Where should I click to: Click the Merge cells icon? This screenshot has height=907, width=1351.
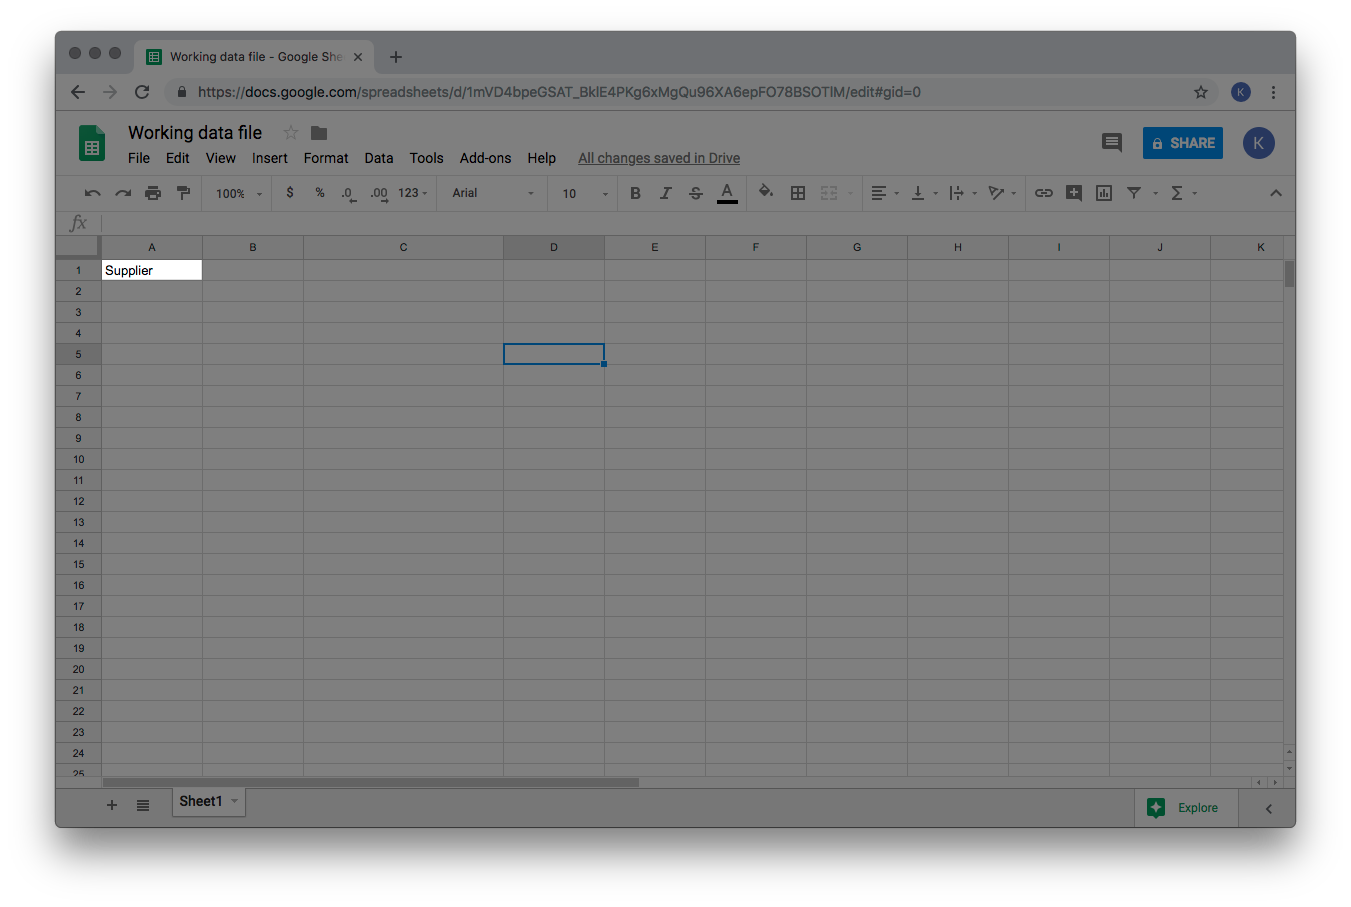829,193
